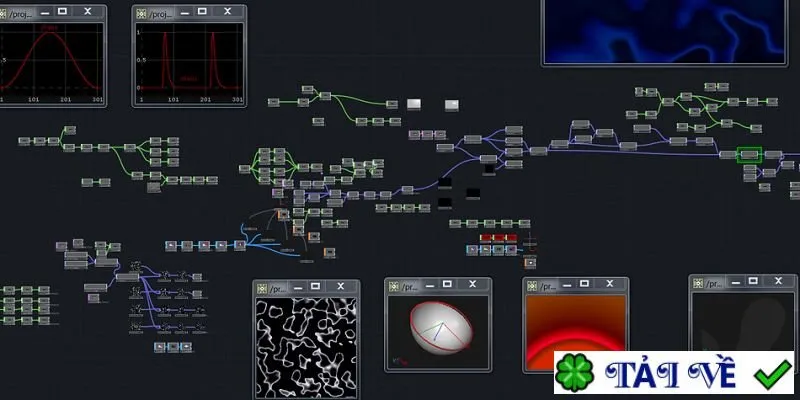
Task: Click the green checkmark beside TẢI VỀ
Action: click(x=772, y=374)
